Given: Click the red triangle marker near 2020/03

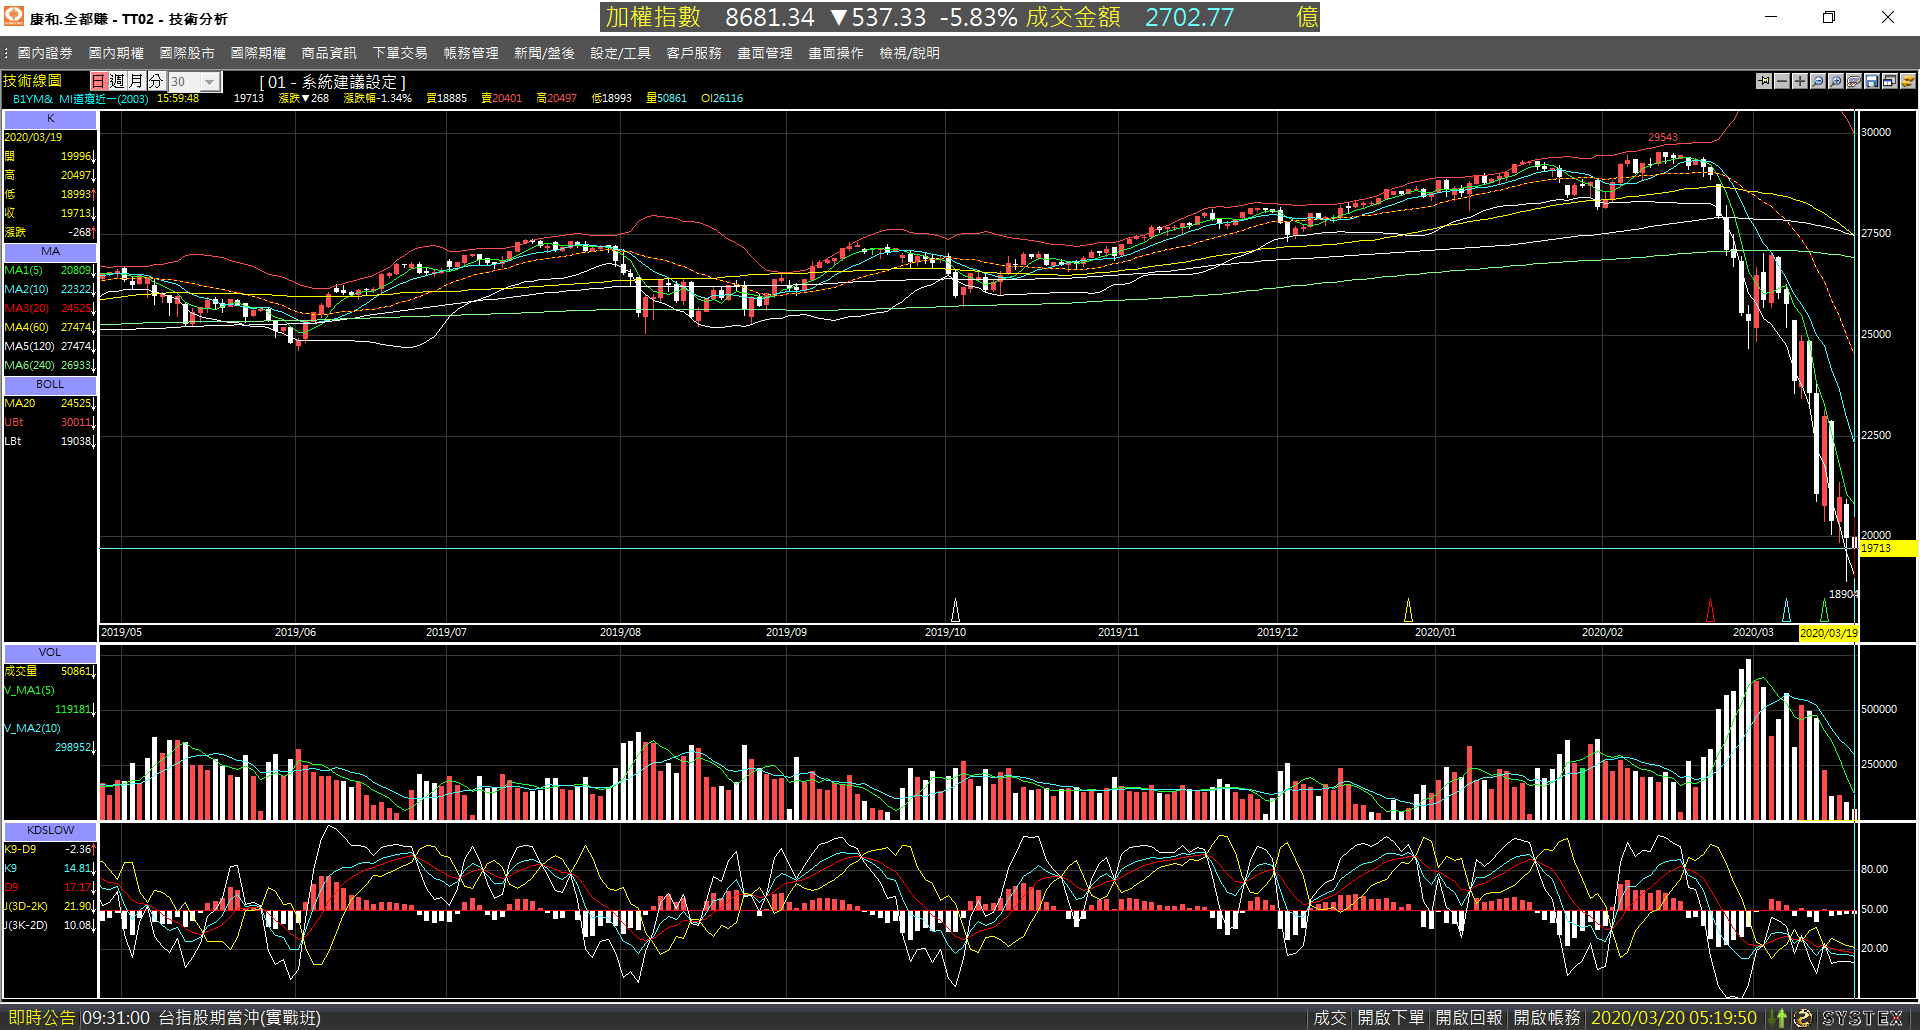Looking at the screenshot, I should [x=1710, y=610].
